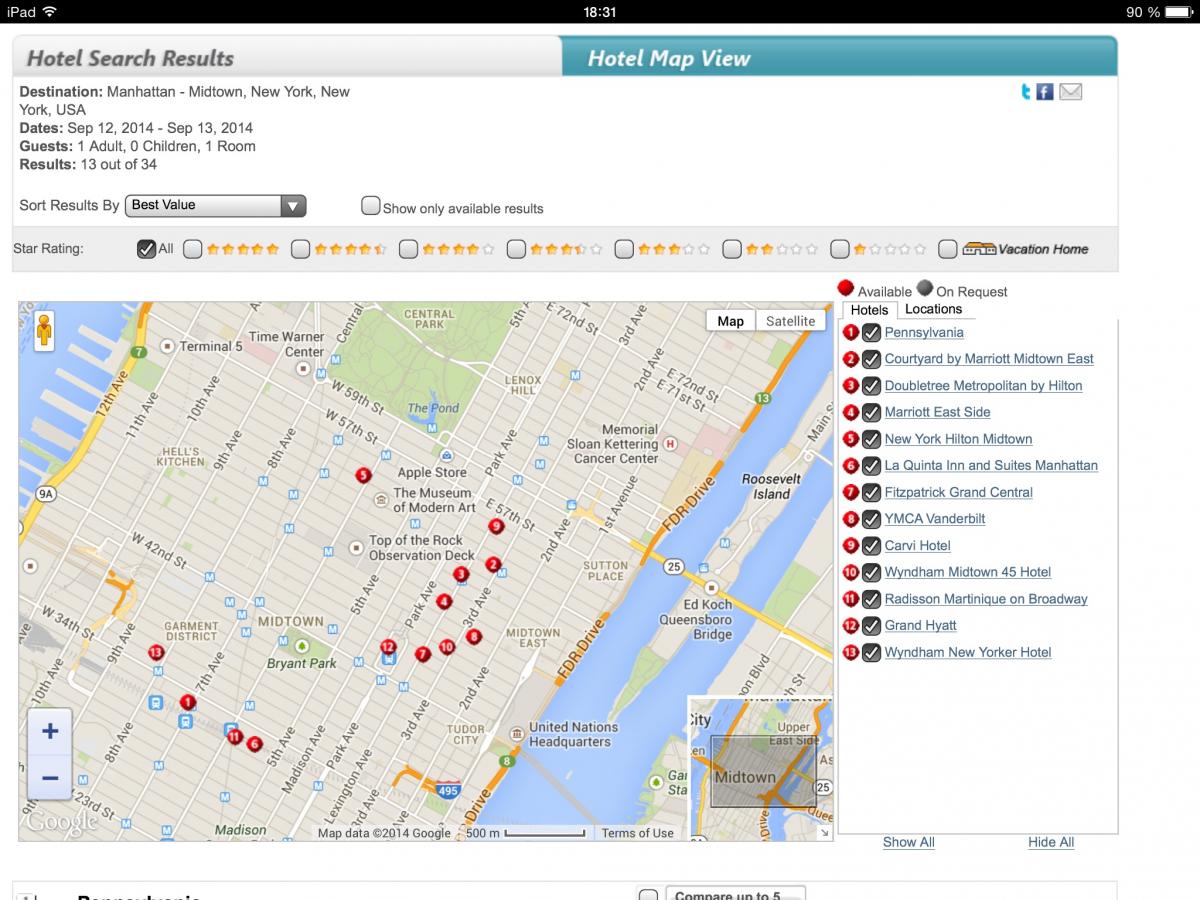
Task: Uncheck the All star rating checkbox
Action: 146,249
